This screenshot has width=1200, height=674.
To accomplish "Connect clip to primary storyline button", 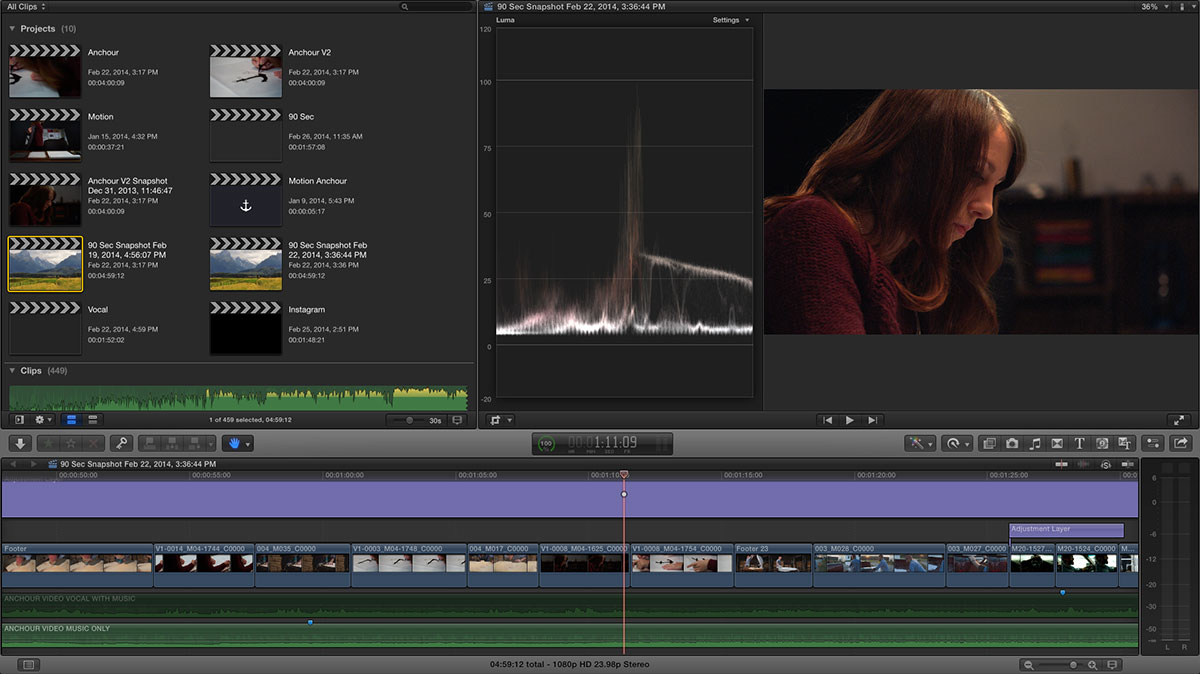I will [149, 443].
